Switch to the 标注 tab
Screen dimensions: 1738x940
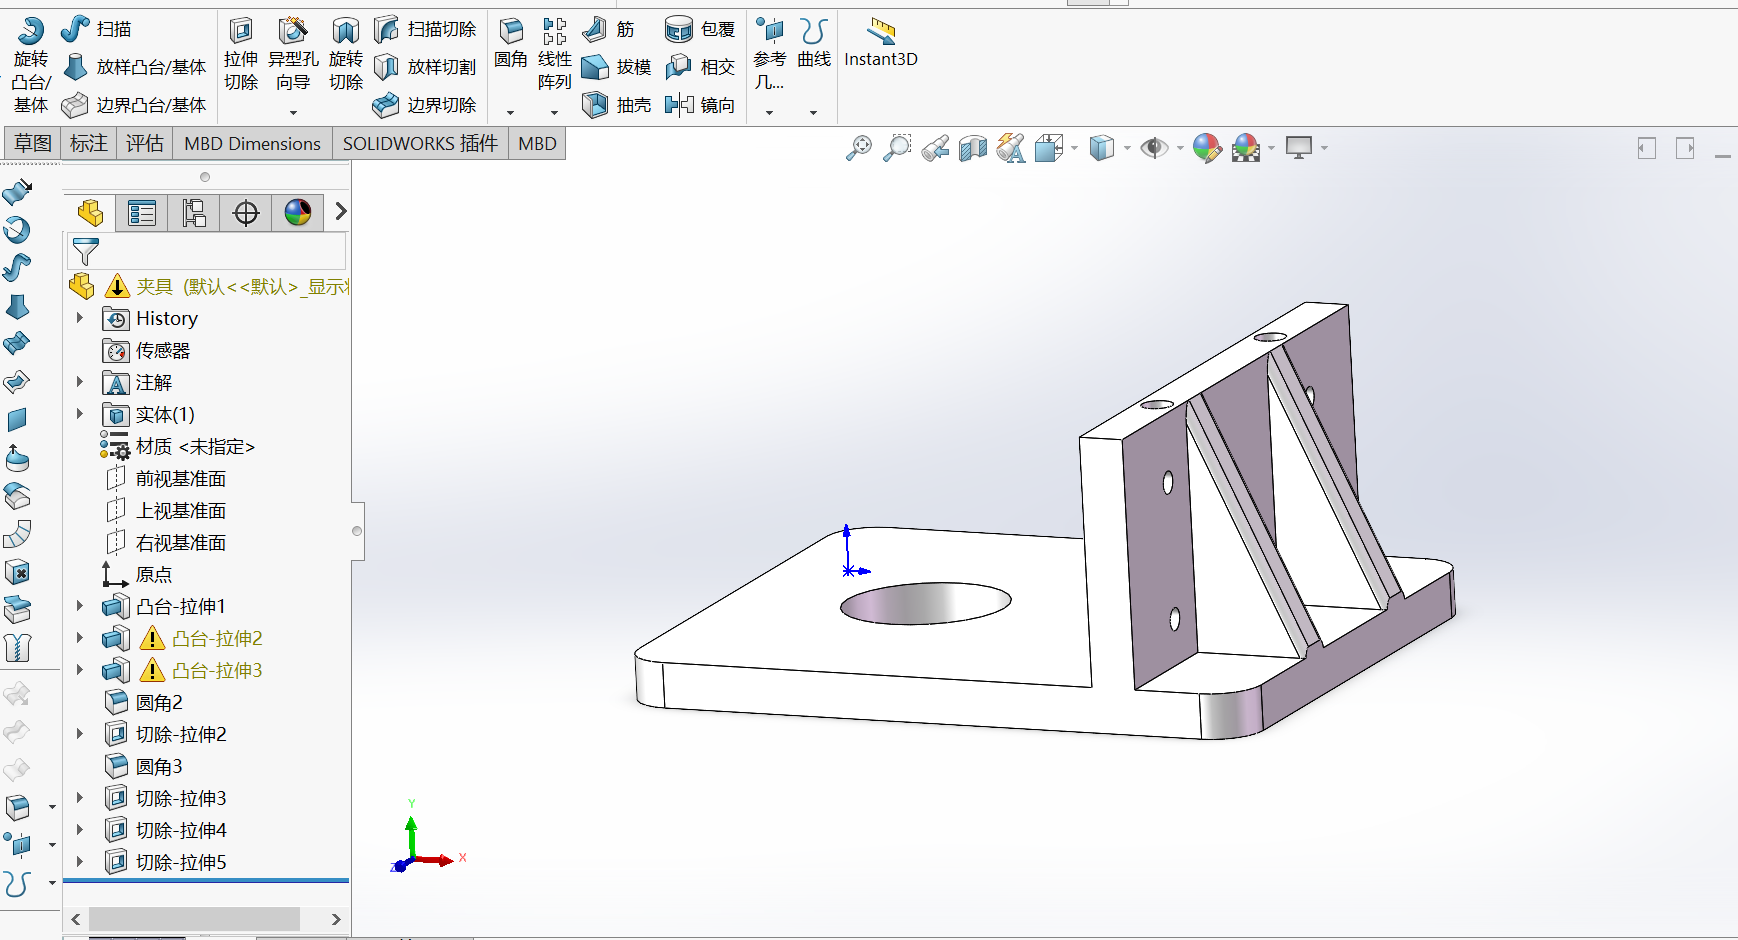[x=89, y=144]
